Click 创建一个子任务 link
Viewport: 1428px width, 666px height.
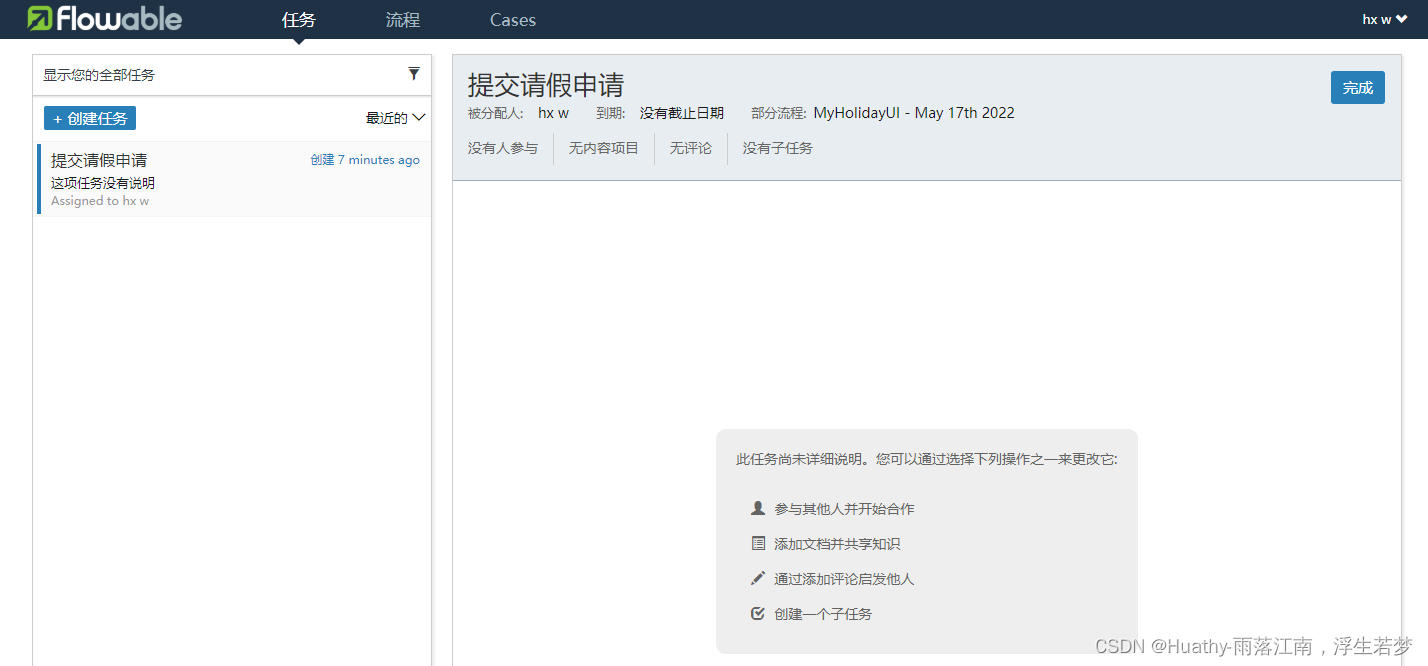[823, 614]
